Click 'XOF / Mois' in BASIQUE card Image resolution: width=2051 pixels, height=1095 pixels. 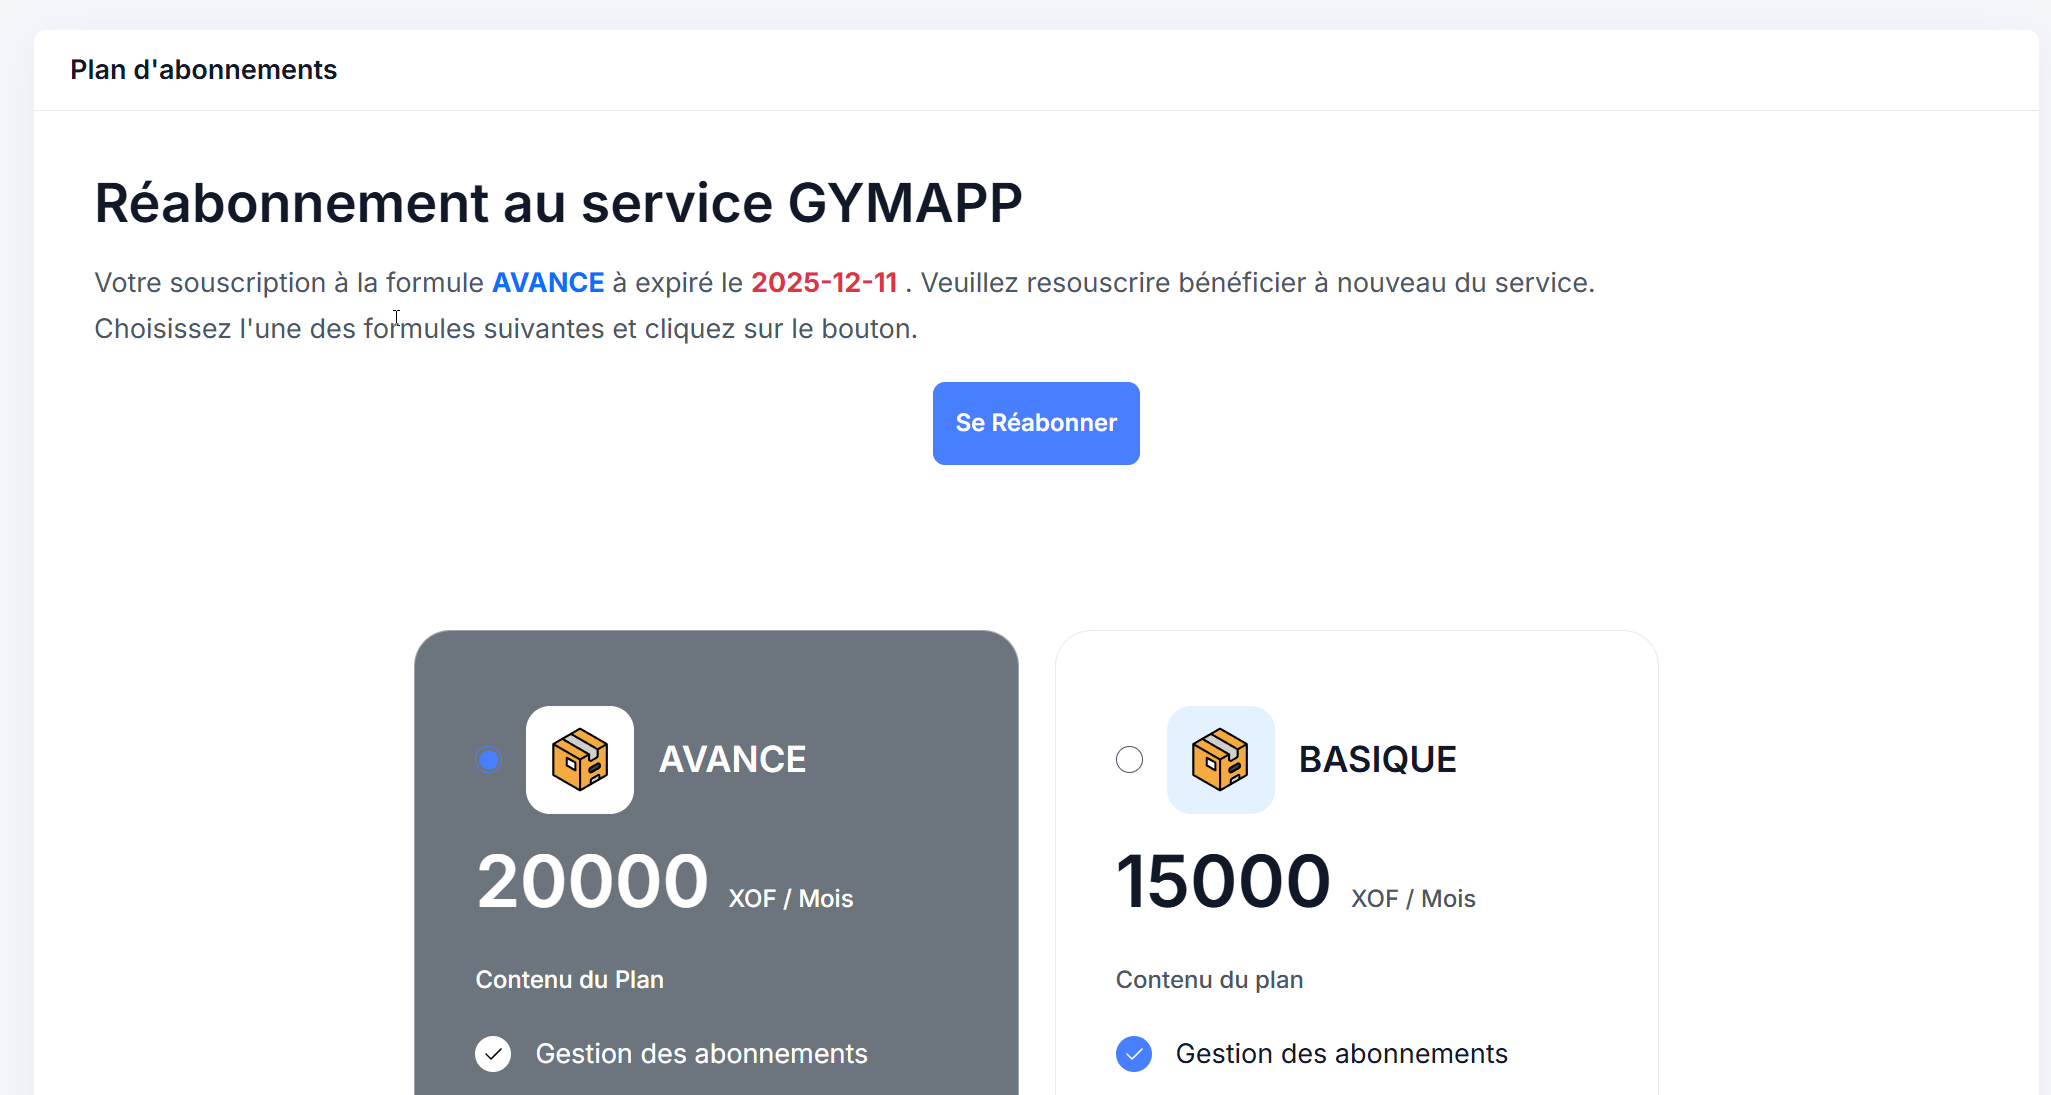point(1413,899)
